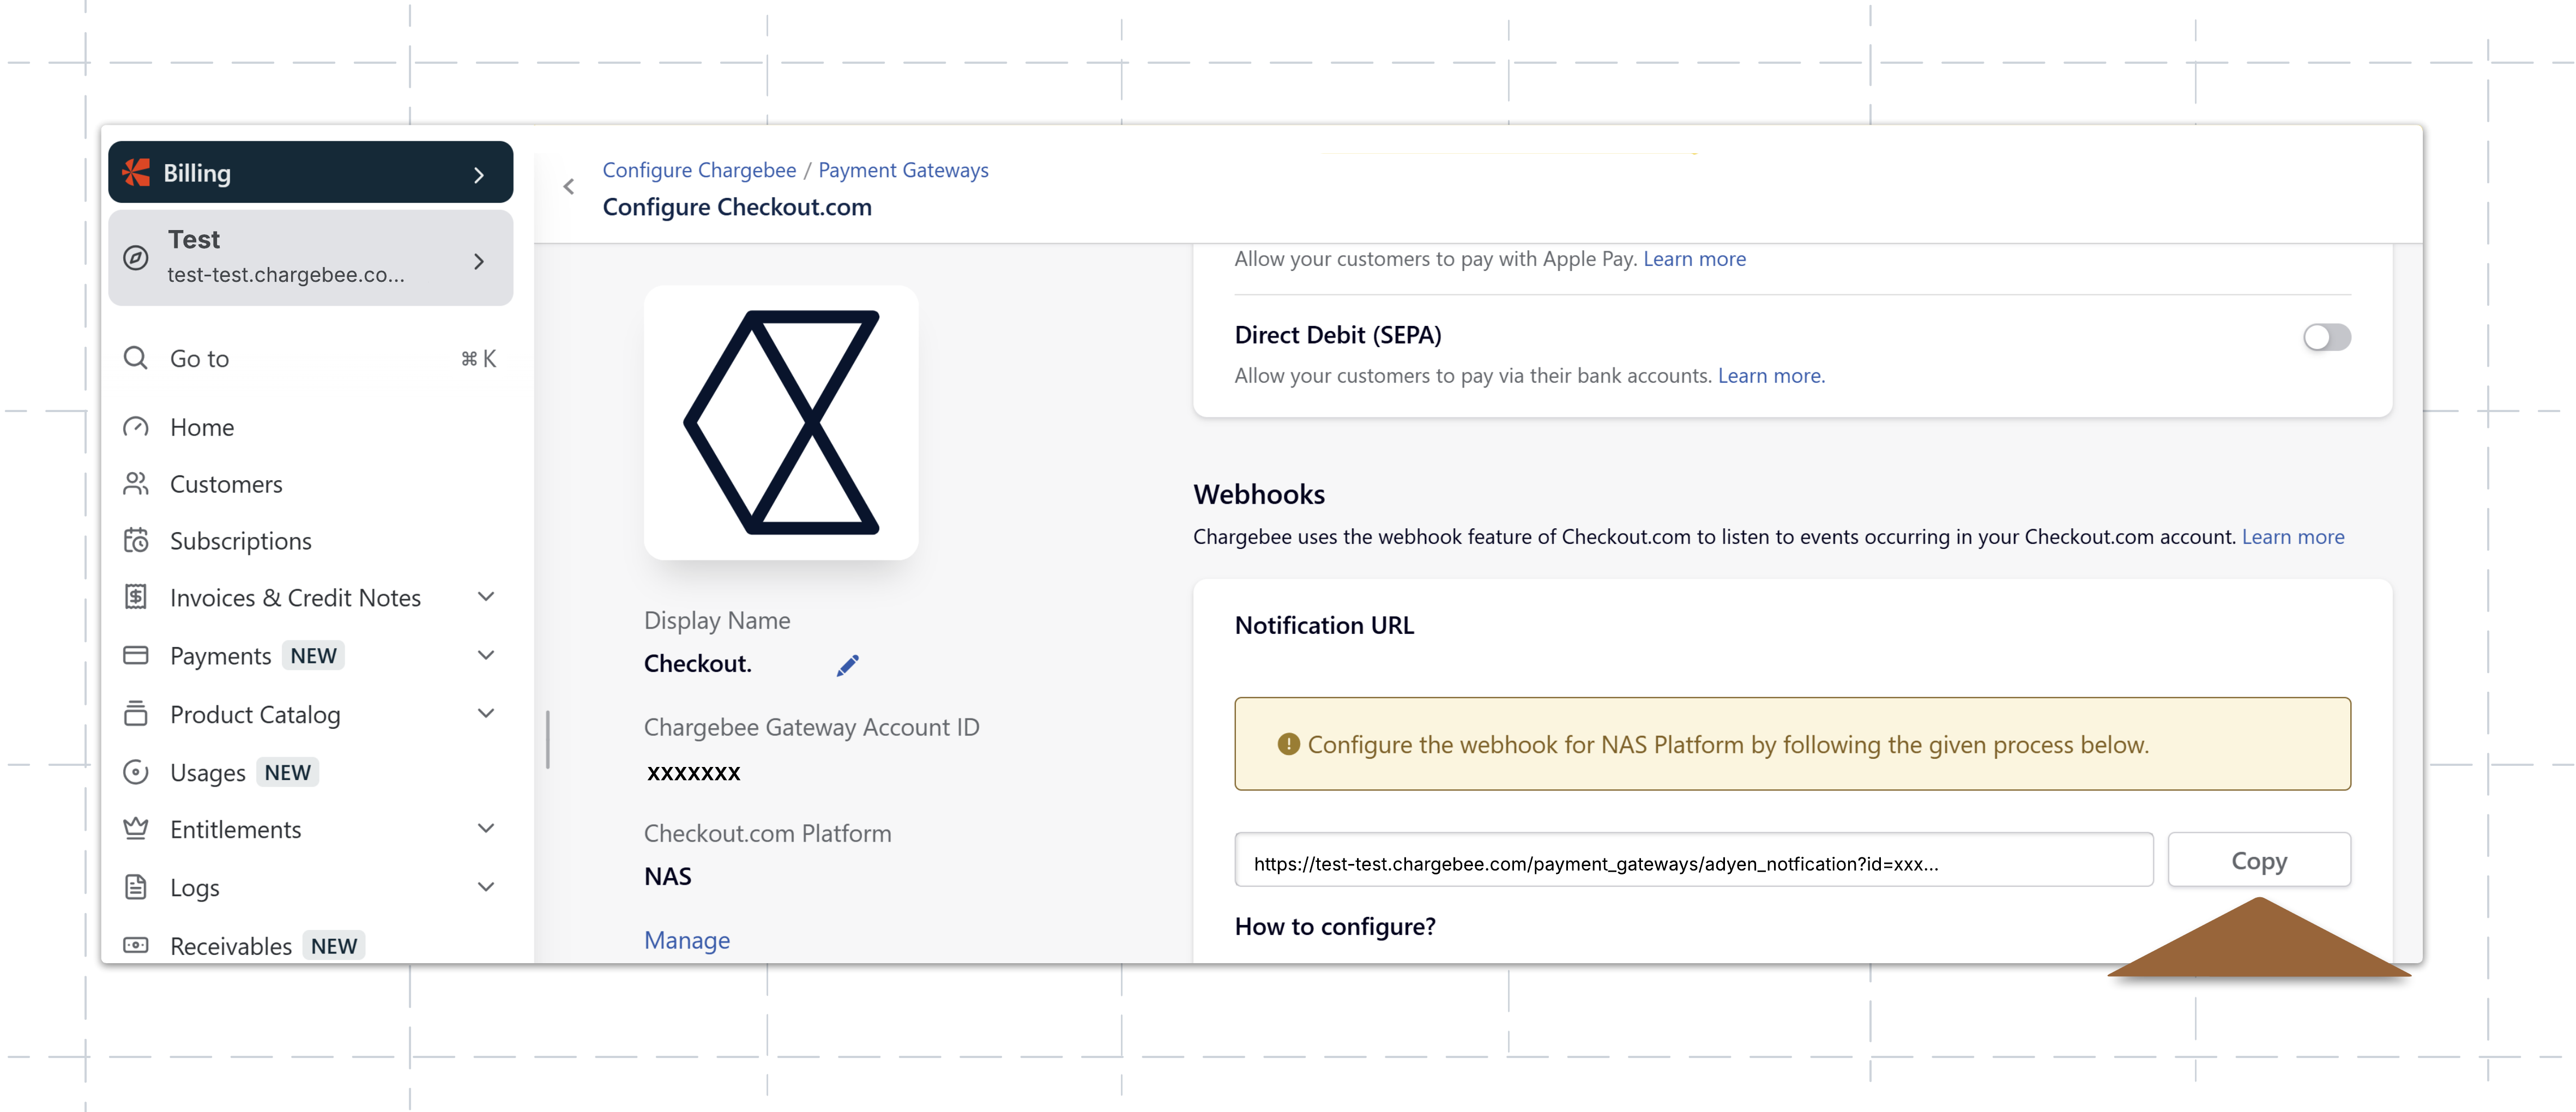The height and width of the screenshot is (1112, 2576).
Task: Expand the Billing product switcher
Action: coord(479,174)
